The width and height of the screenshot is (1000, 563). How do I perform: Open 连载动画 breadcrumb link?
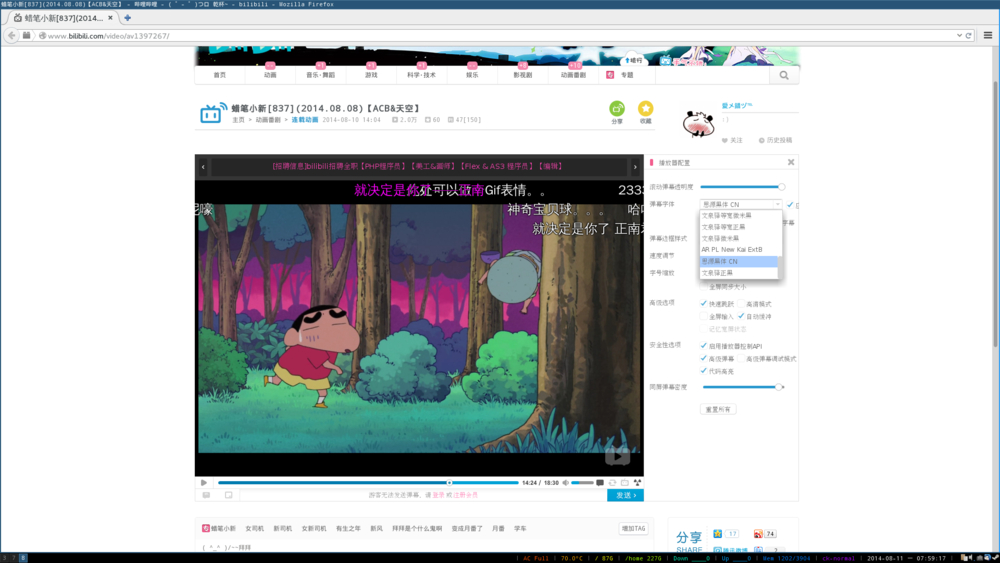[305, 120]
